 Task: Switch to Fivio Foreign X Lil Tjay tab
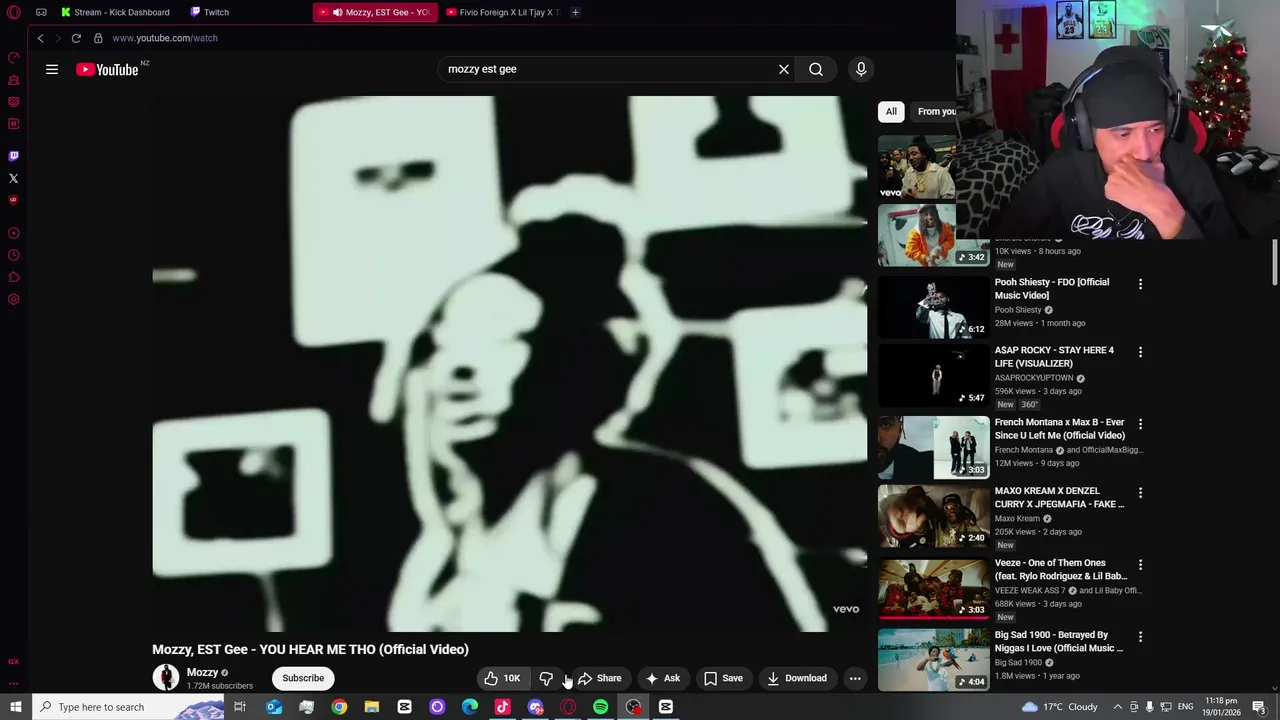coord(502,12)
